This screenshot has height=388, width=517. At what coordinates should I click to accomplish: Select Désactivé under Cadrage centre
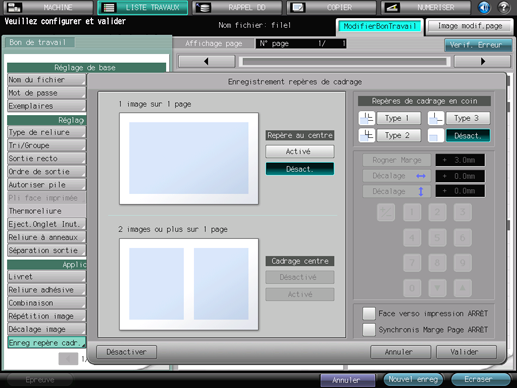coord(300,277)
